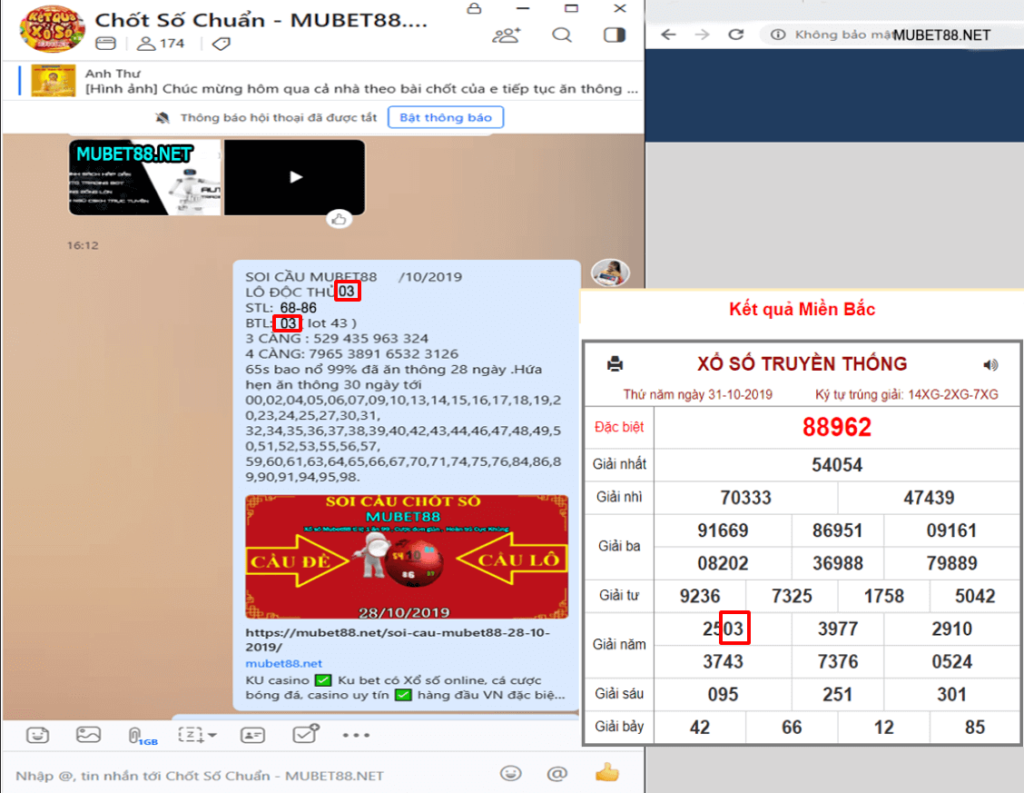The width and height of the screenshot is (1024, 793).
Task: Attach a file using the paperclip icon
Action: pyautogui.click(x=135, y=736)
